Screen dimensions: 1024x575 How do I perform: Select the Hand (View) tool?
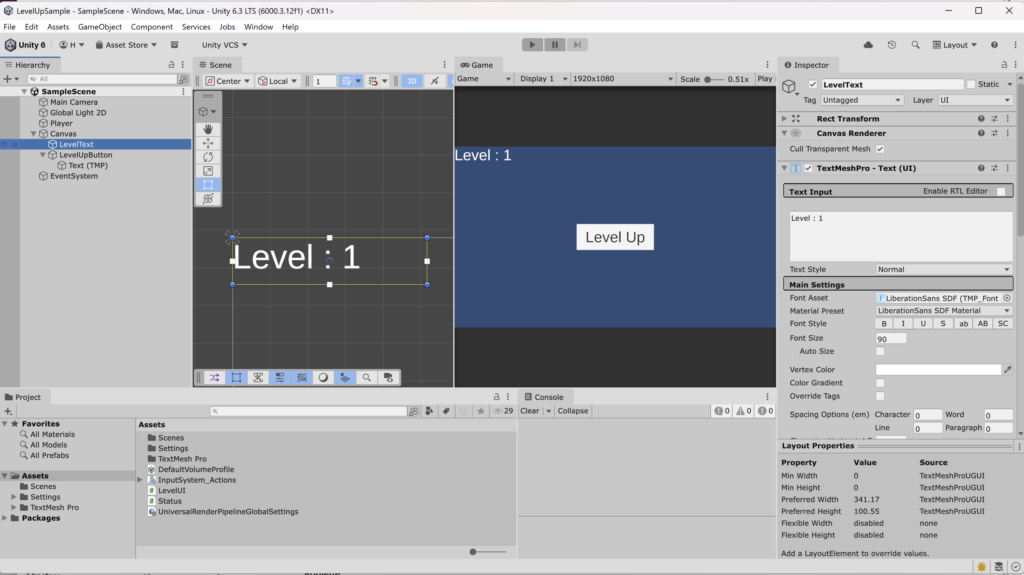tap(207, 129)
